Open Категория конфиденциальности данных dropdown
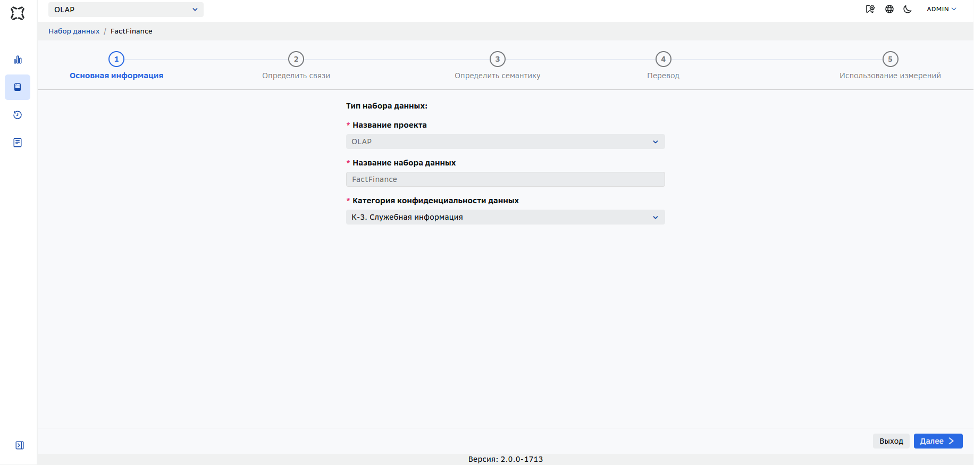The height and width of the screenshot is (466, 974). click(x=505, y=217)
